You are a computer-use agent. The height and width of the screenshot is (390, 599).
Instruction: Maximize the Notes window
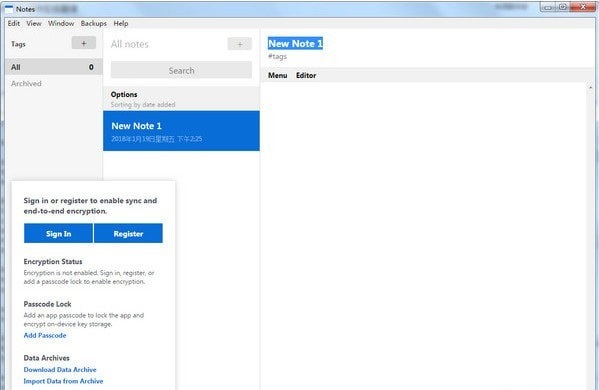tap(562, 7)
